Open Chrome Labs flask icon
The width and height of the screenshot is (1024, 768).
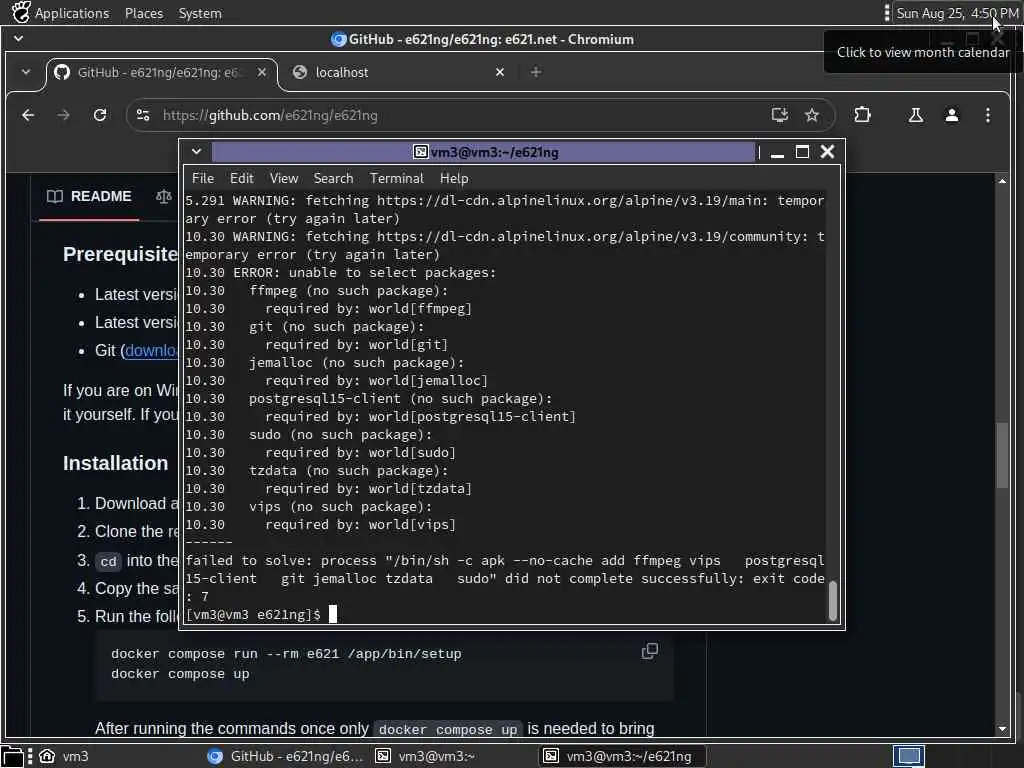[916, 116]
